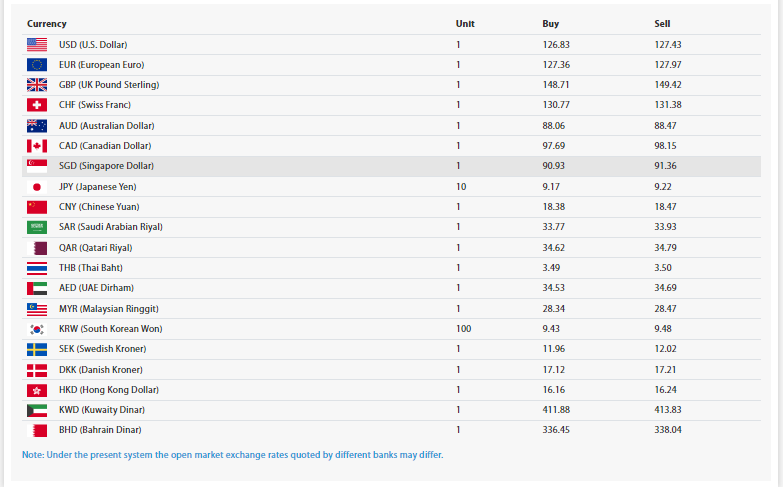The width and height of the screenshot is (783, 487).
Task: Click the Swedish flag icon
Action: coord(37,349)
